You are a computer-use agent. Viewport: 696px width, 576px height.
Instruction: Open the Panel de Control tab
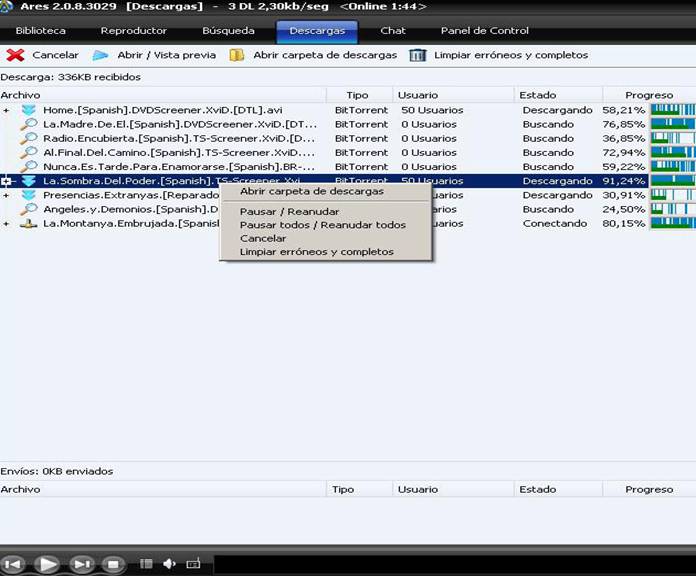[485, 31]
